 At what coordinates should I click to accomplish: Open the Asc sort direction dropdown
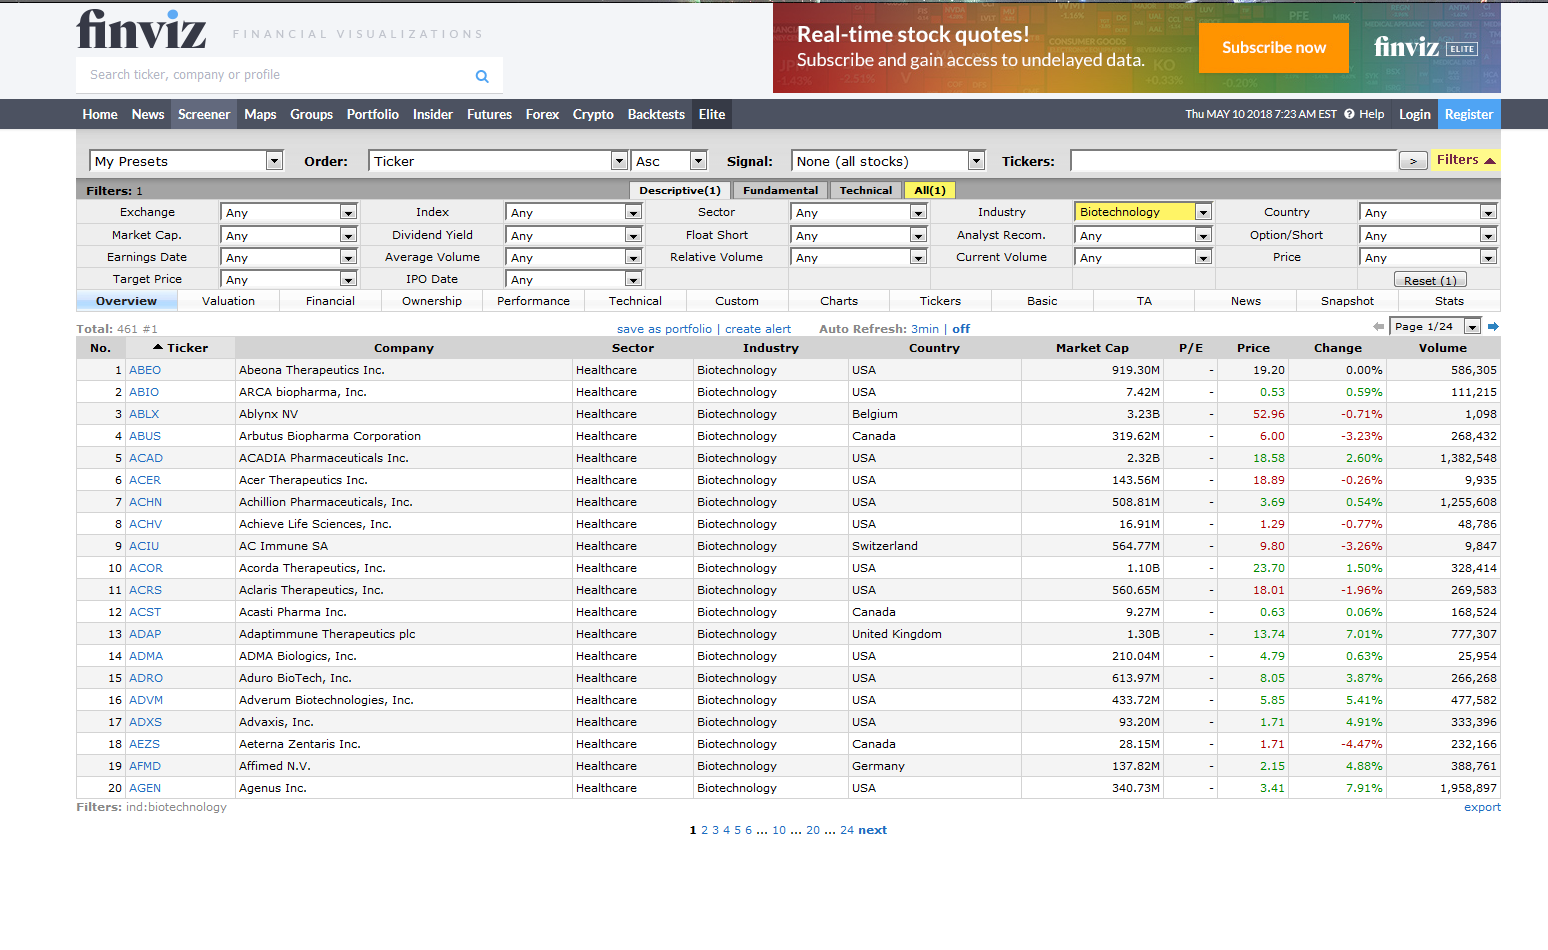669,161
